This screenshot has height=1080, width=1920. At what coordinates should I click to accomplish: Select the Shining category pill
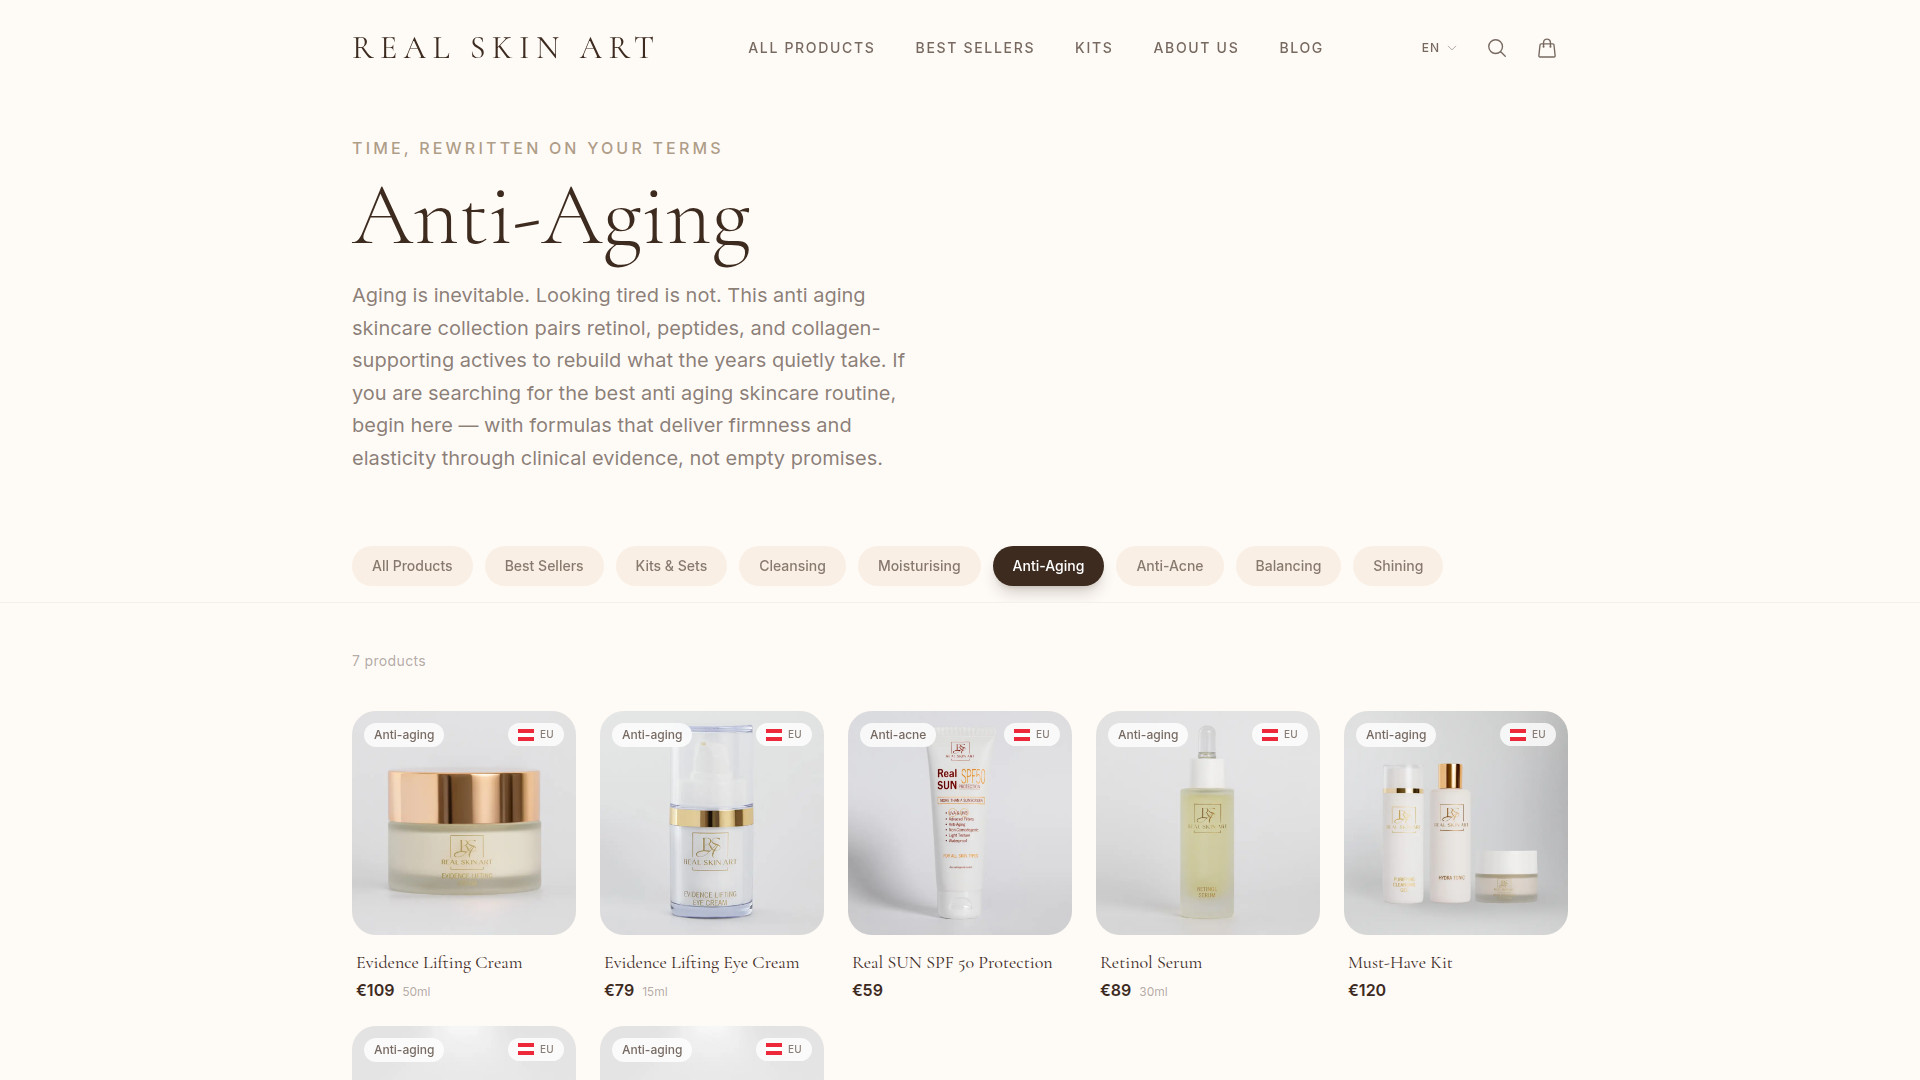tap(1398, 566)
